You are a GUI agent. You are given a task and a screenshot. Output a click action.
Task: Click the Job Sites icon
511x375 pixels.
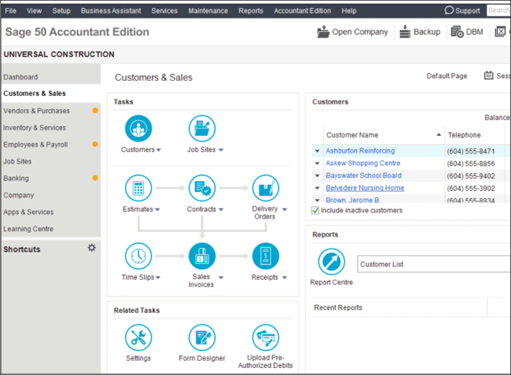coord(202,128)
